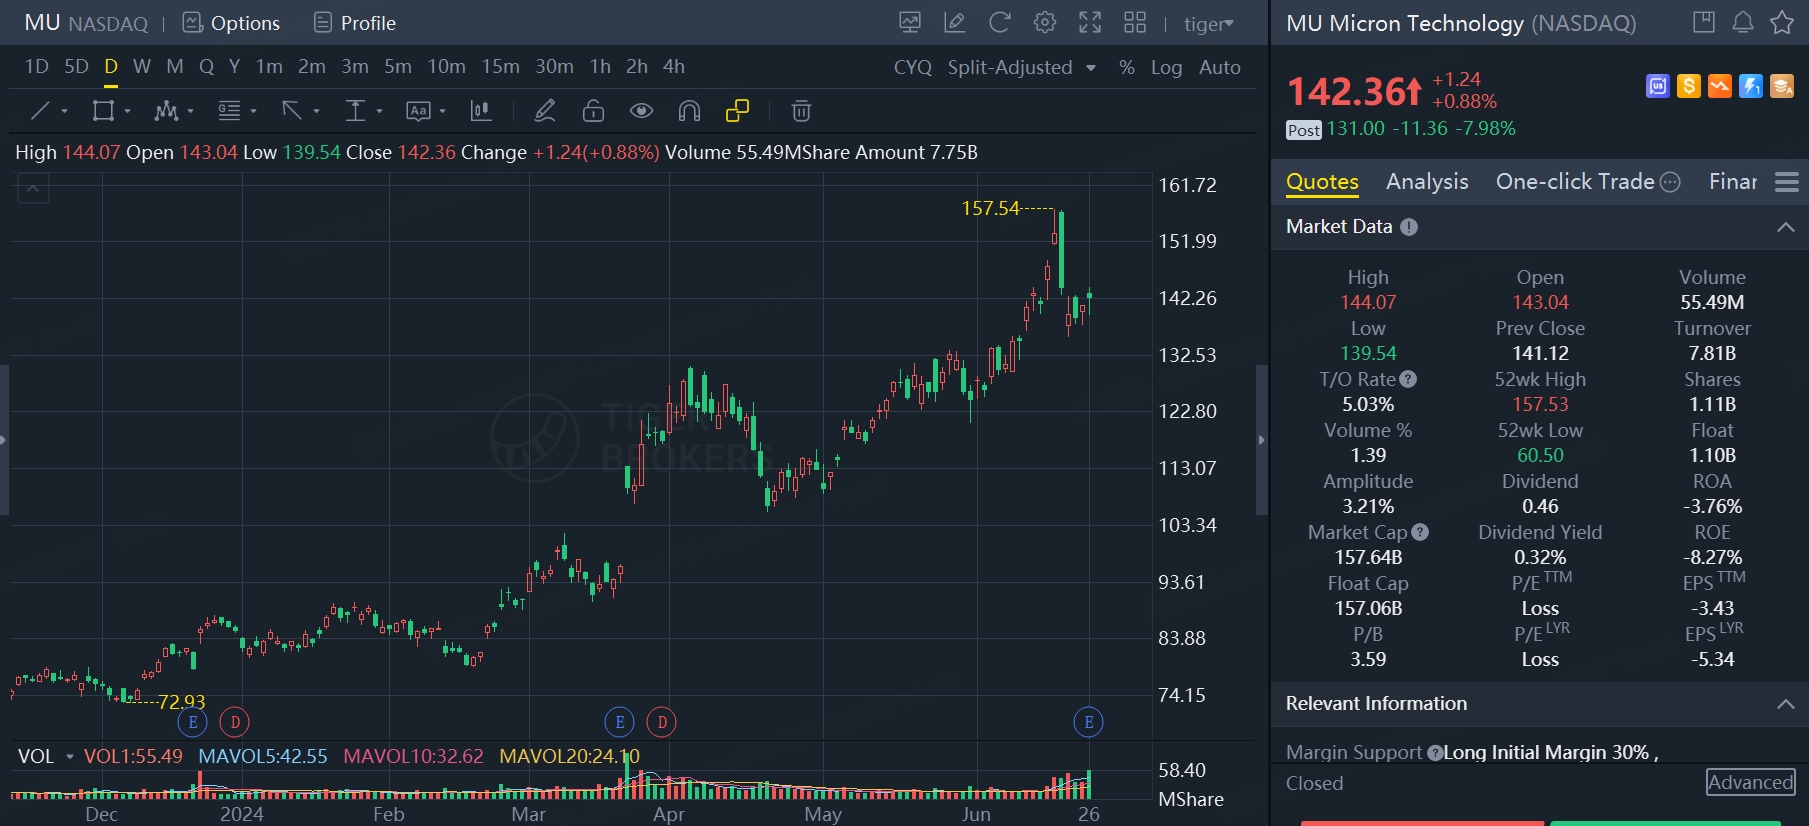
Task: Toggle the drawing lock
Action: pos(593,111)
